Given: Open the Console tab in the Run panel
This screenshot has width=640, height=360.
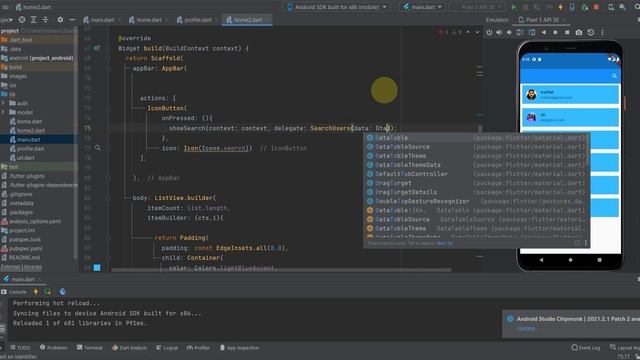Looking at the screenshot, I should pyautogui.click(x=14, y=292).
